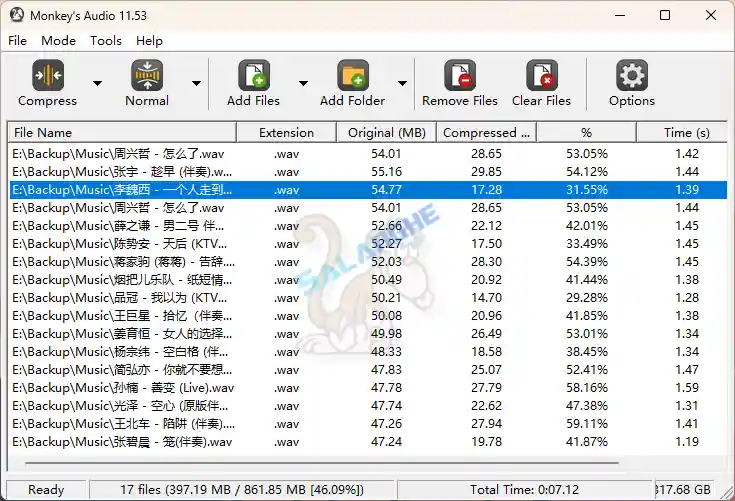
Task: Click the horizontal scrollbar of the file list
Action: click(x=322, y=463)
